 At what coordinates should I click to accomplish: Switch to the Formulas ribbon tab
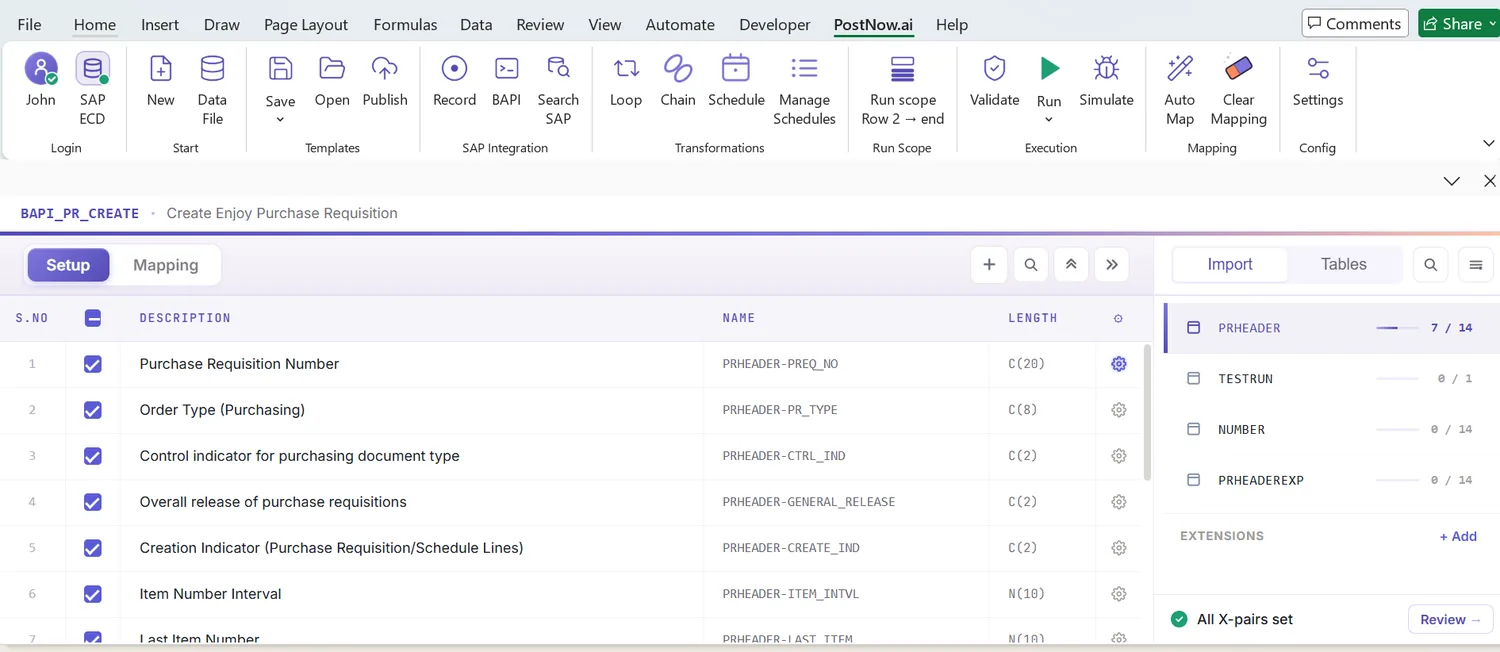pyautogui.click(x=405, y=24)
